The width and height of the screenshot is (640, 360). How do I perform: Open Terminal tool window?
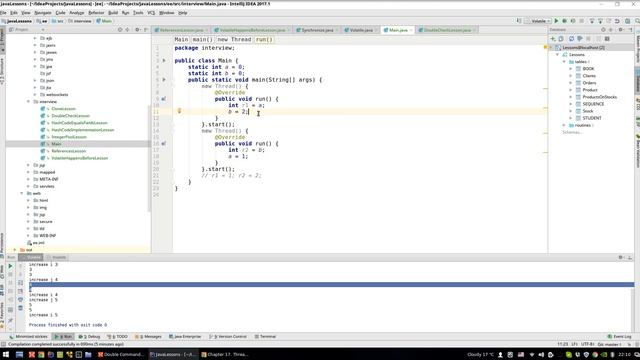266,337
